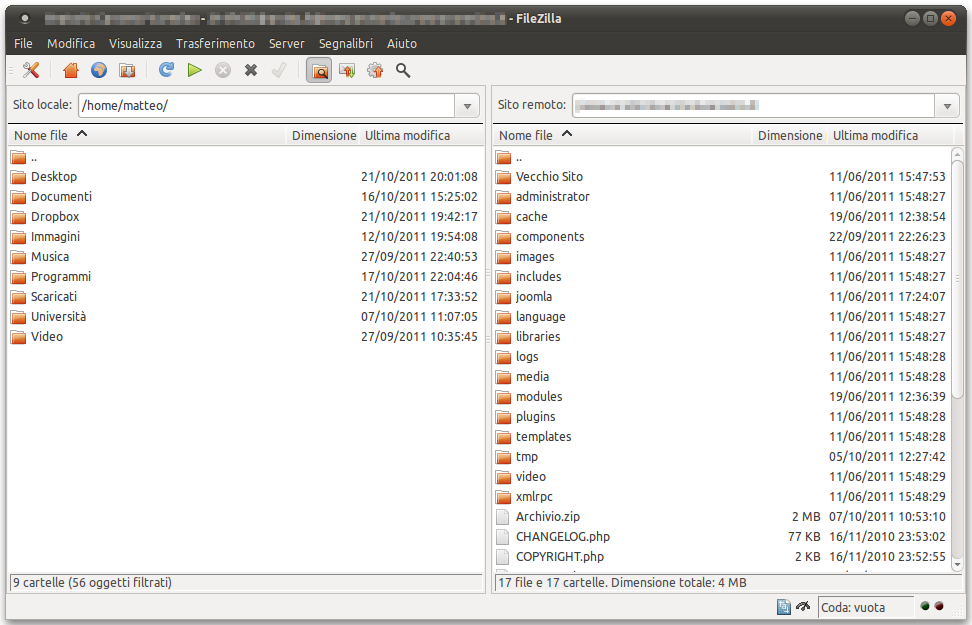Select the local Video folder

pos(245,337)
